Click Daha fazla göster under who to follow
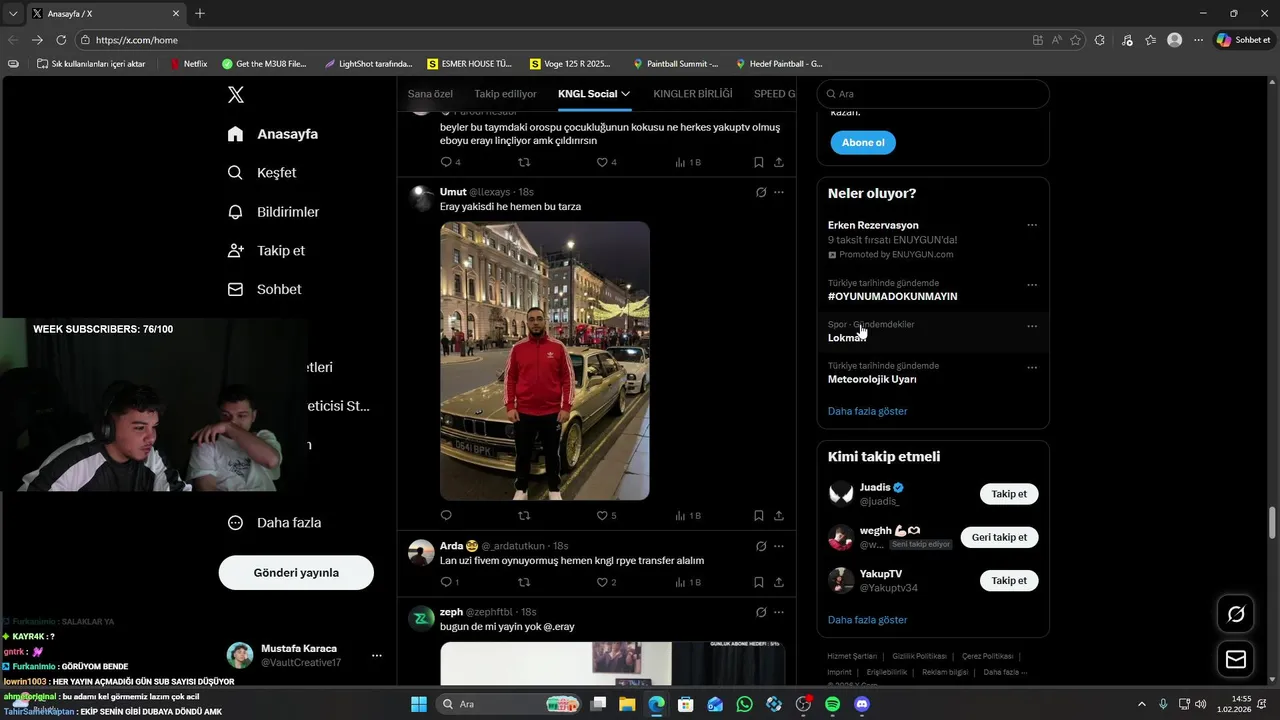This screenshot has width=1280, height=720. [x=867, y=620]
